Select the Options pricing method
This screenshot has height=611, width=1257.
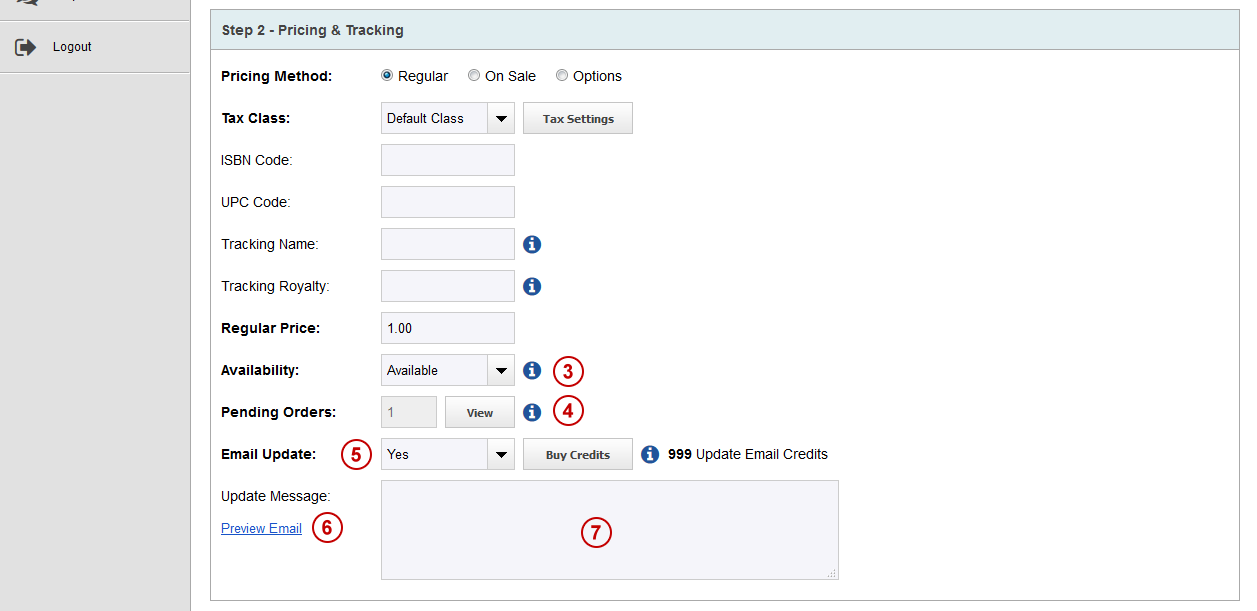point(562,76)
